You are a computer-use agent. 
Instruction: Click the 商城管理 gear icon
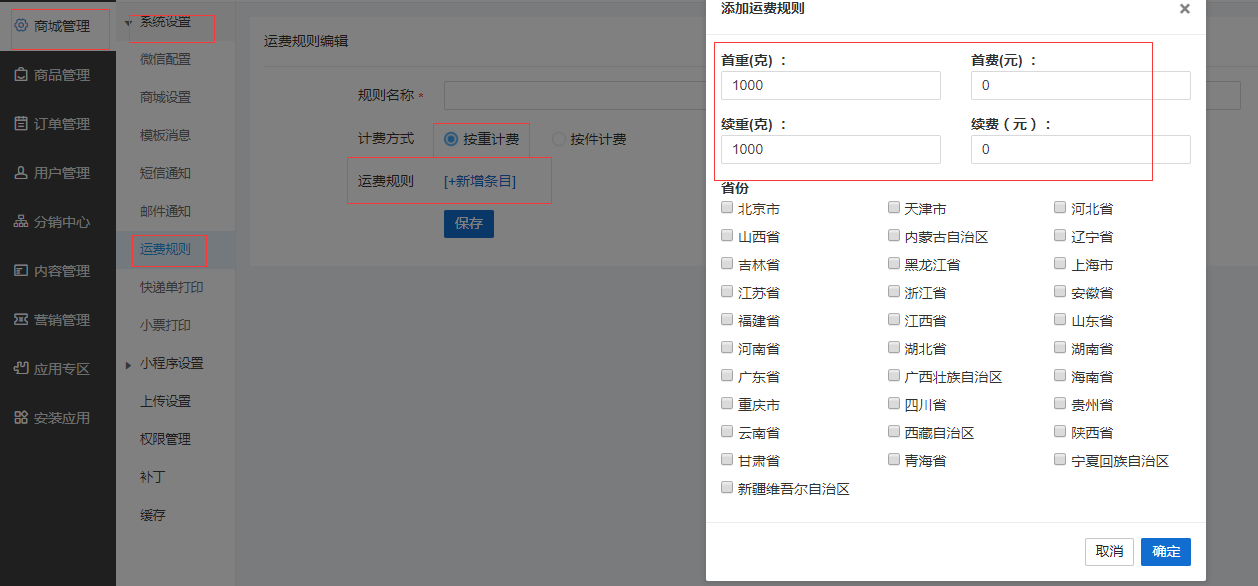(21, 26)
